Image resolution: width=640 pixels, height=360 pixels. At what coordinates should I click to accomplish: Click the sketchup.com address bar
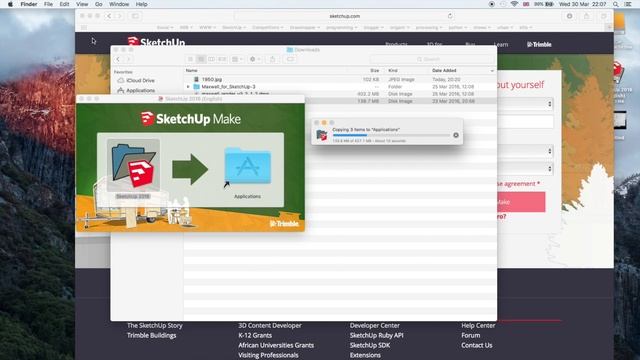pyautogui.click(x=344, y=16)
